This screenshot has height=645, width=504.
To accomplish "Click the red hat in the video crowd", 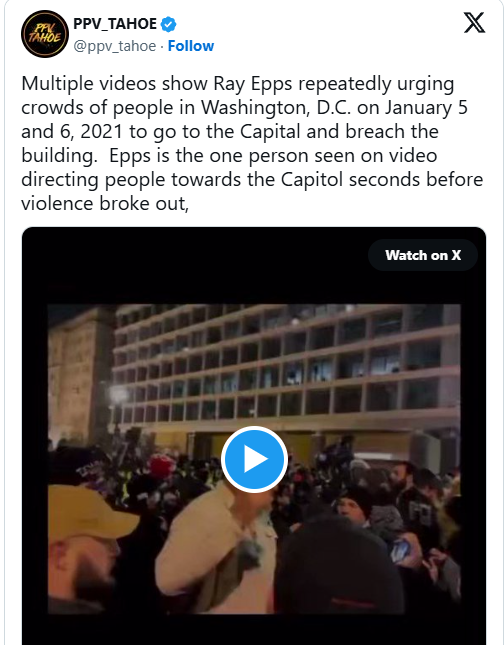I will [161, 466].
